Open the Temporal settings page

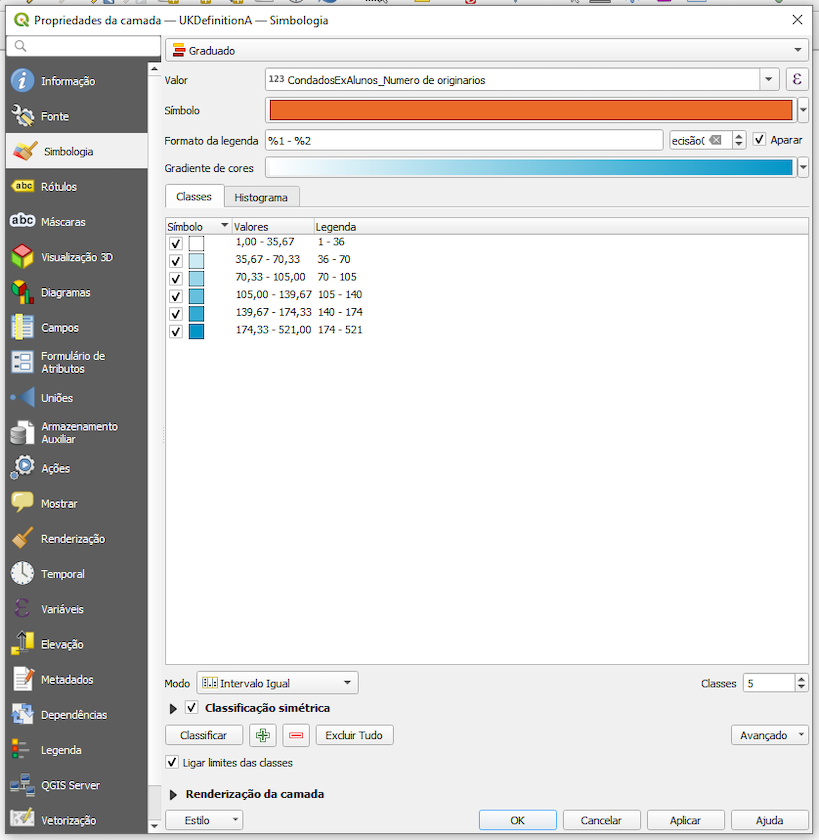pos(62,574)
